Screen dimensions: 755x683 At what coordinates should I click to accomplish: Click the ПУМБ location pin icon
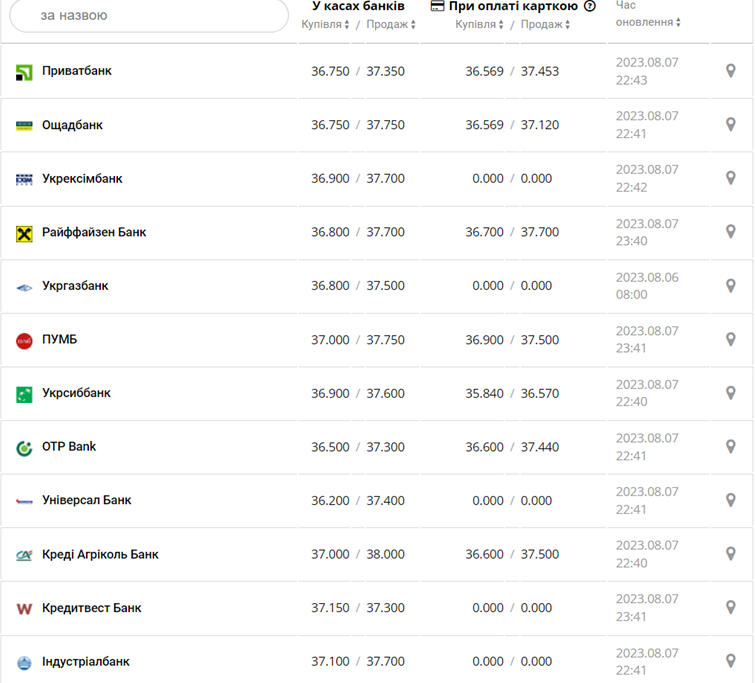pyautogui.click(x=730, y=339)
